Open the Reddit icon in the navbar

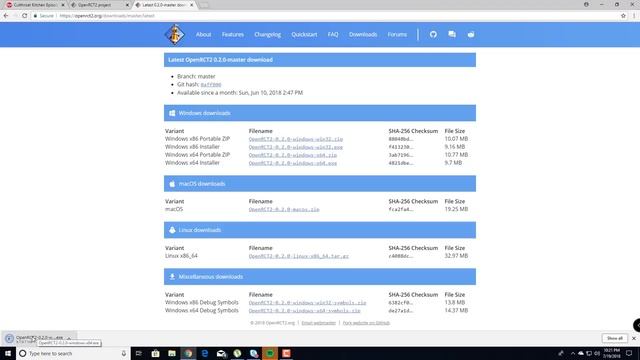pos(471,34)
